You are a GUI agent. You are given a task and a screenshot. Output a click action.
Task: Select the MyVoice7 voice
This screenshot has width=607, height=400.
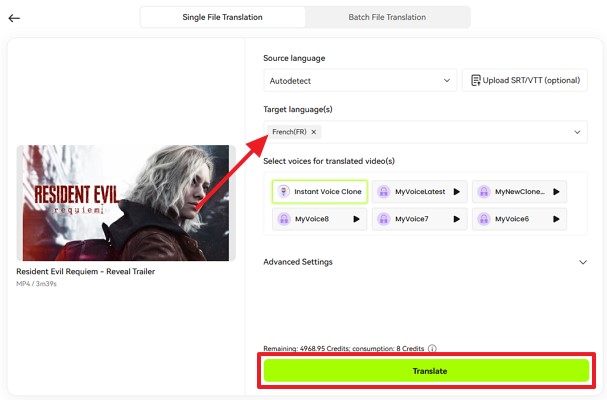(x=420, y=219)
